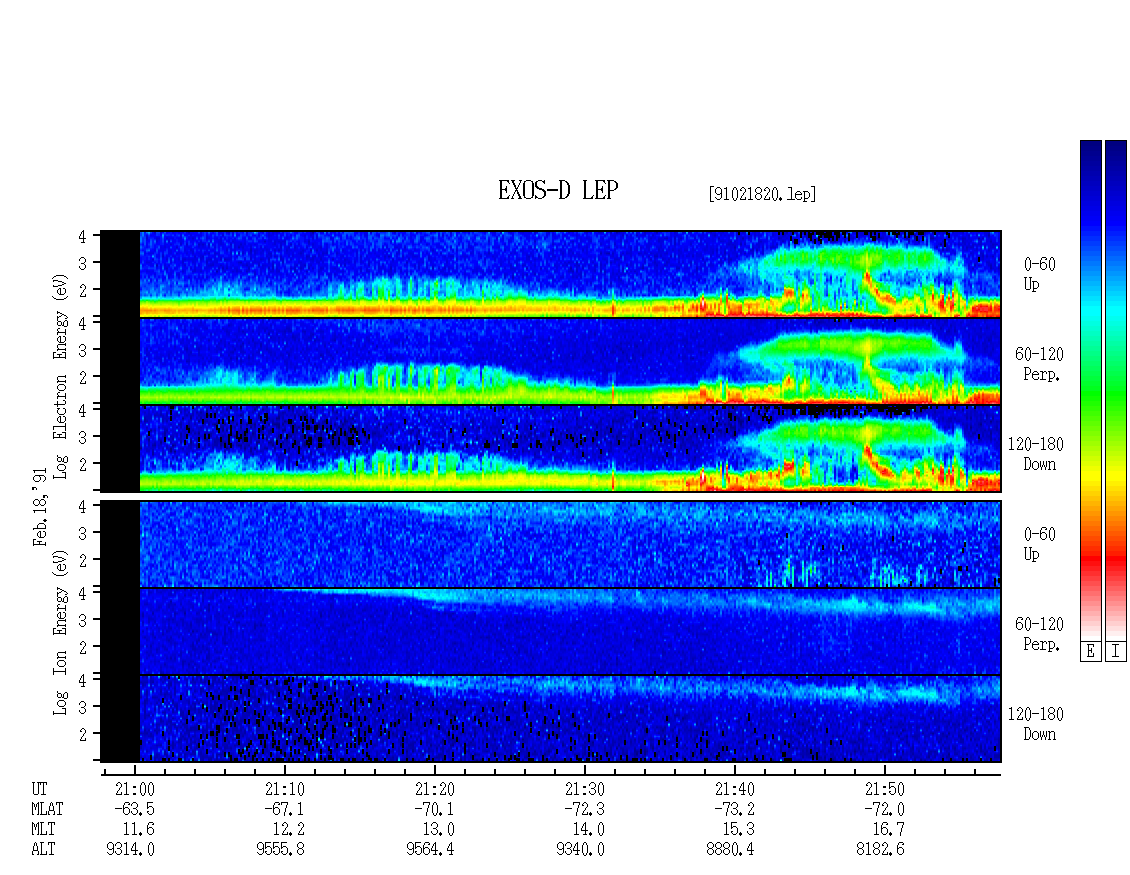Click the MLAT value -63.5

(135, 809)
